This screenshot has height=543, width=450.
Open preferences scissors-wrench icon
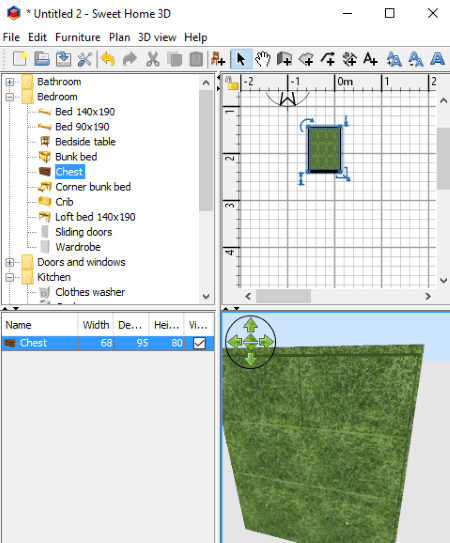pyautogui.click(x=85, y=59)
